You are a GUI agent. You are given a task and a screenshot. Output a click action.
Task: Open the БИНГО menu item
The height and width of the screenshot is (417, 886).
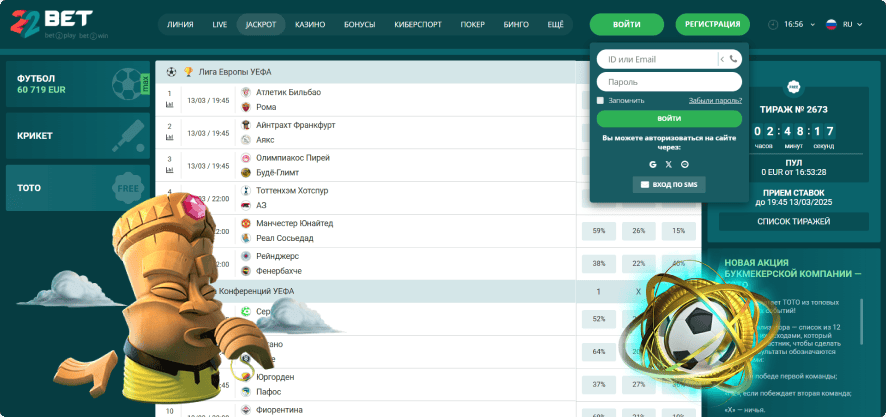coord(516,25)
